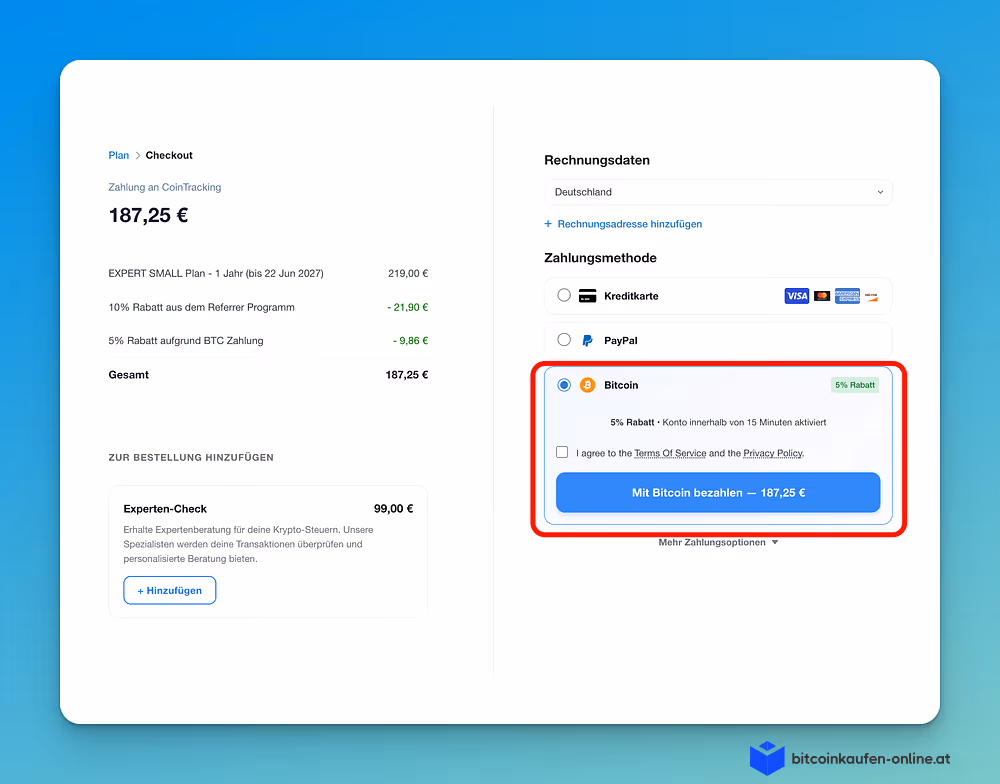The image size is (1000, 784).
Task: Click the 10% Rabatt Referrer Programm line
Action: (202, 307)
